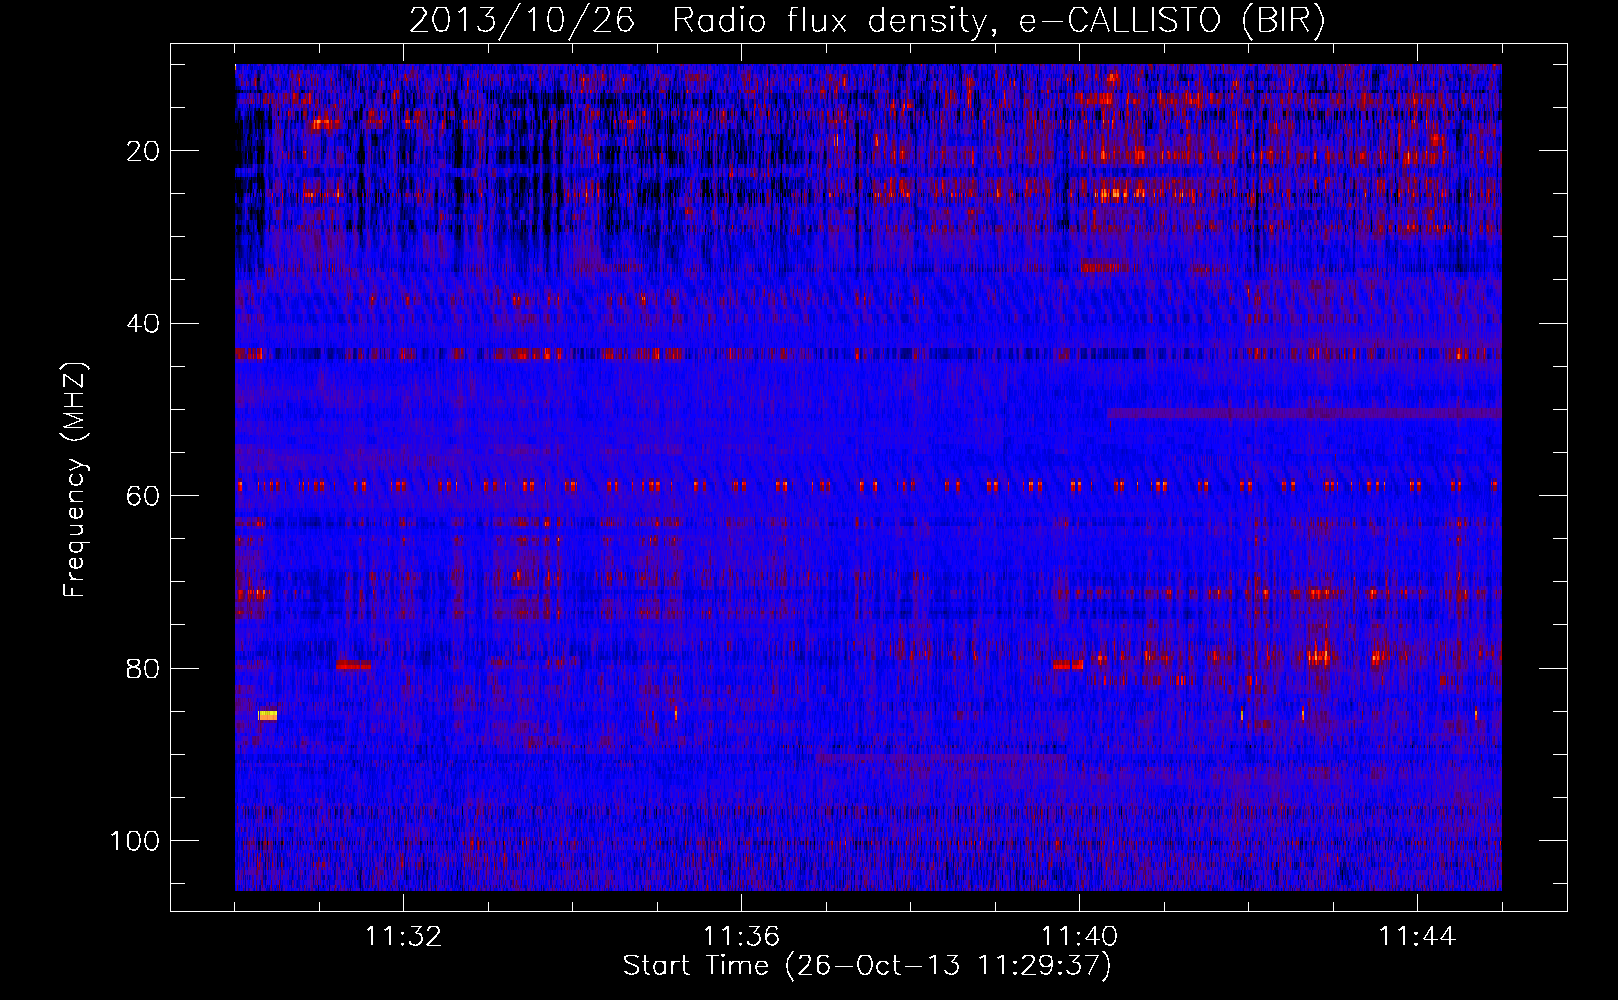Click the red burst at 80 MHz before 11:40
Image resolution: width=1618 pixels, height=1000 pixels.
point(1068,665)
